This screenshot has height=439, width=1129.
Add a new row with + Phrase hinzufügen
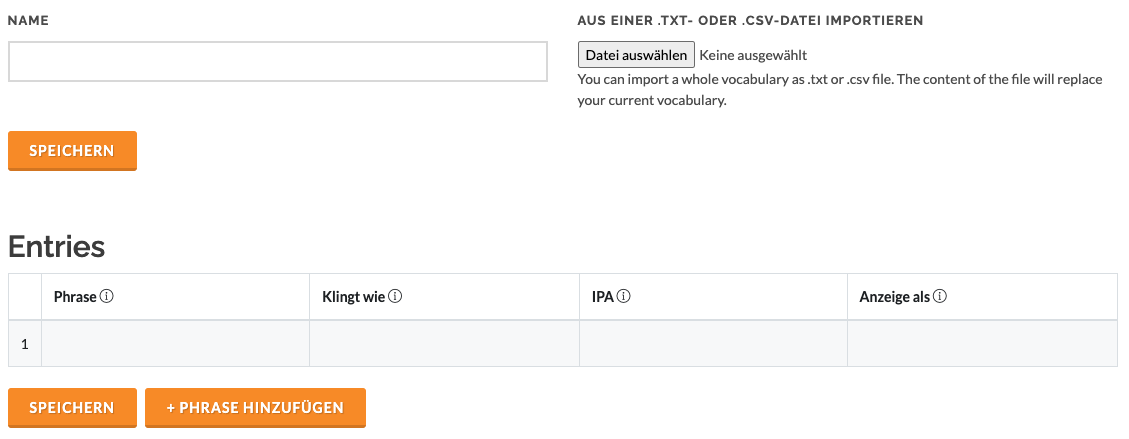[256, 408]
